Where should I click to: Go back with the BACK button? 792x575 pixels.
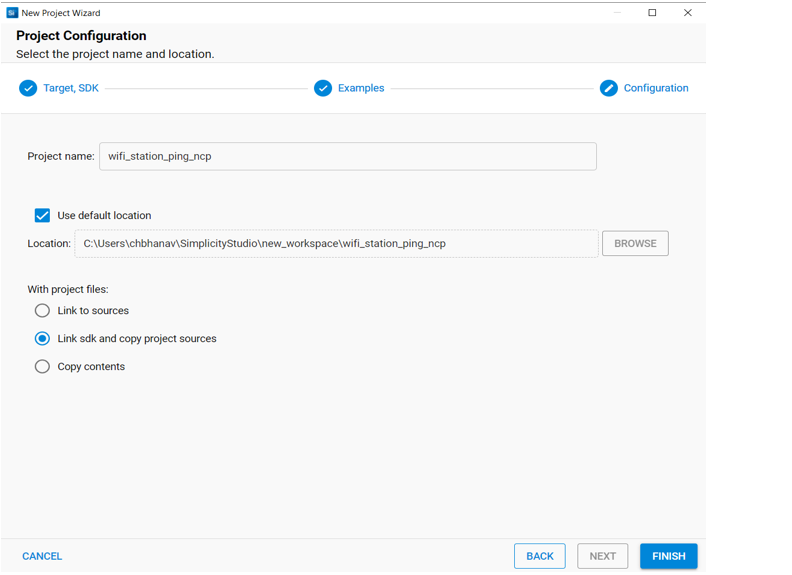pyautogui.click(x=539, y=556)
